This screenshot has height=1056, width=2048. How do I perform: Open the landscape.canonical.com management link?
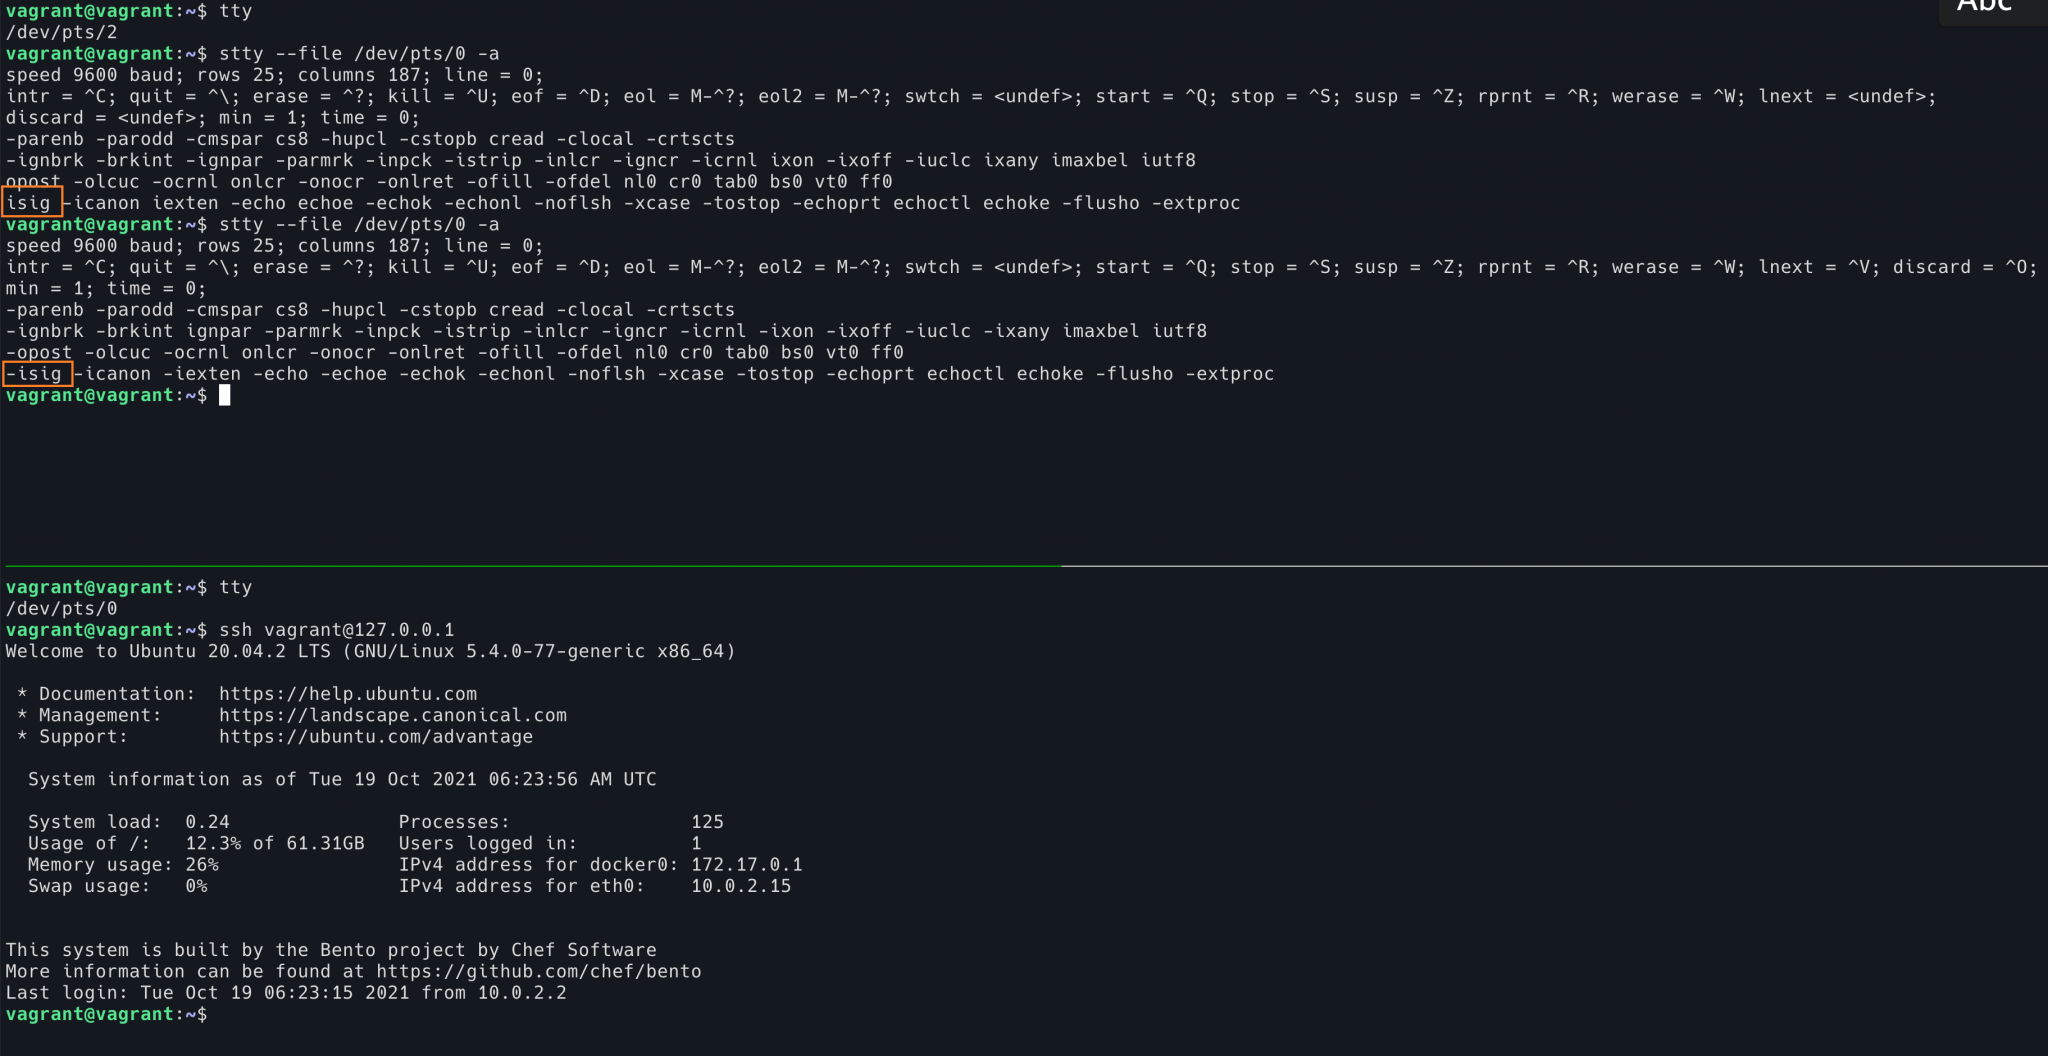[x=393, y=715]
